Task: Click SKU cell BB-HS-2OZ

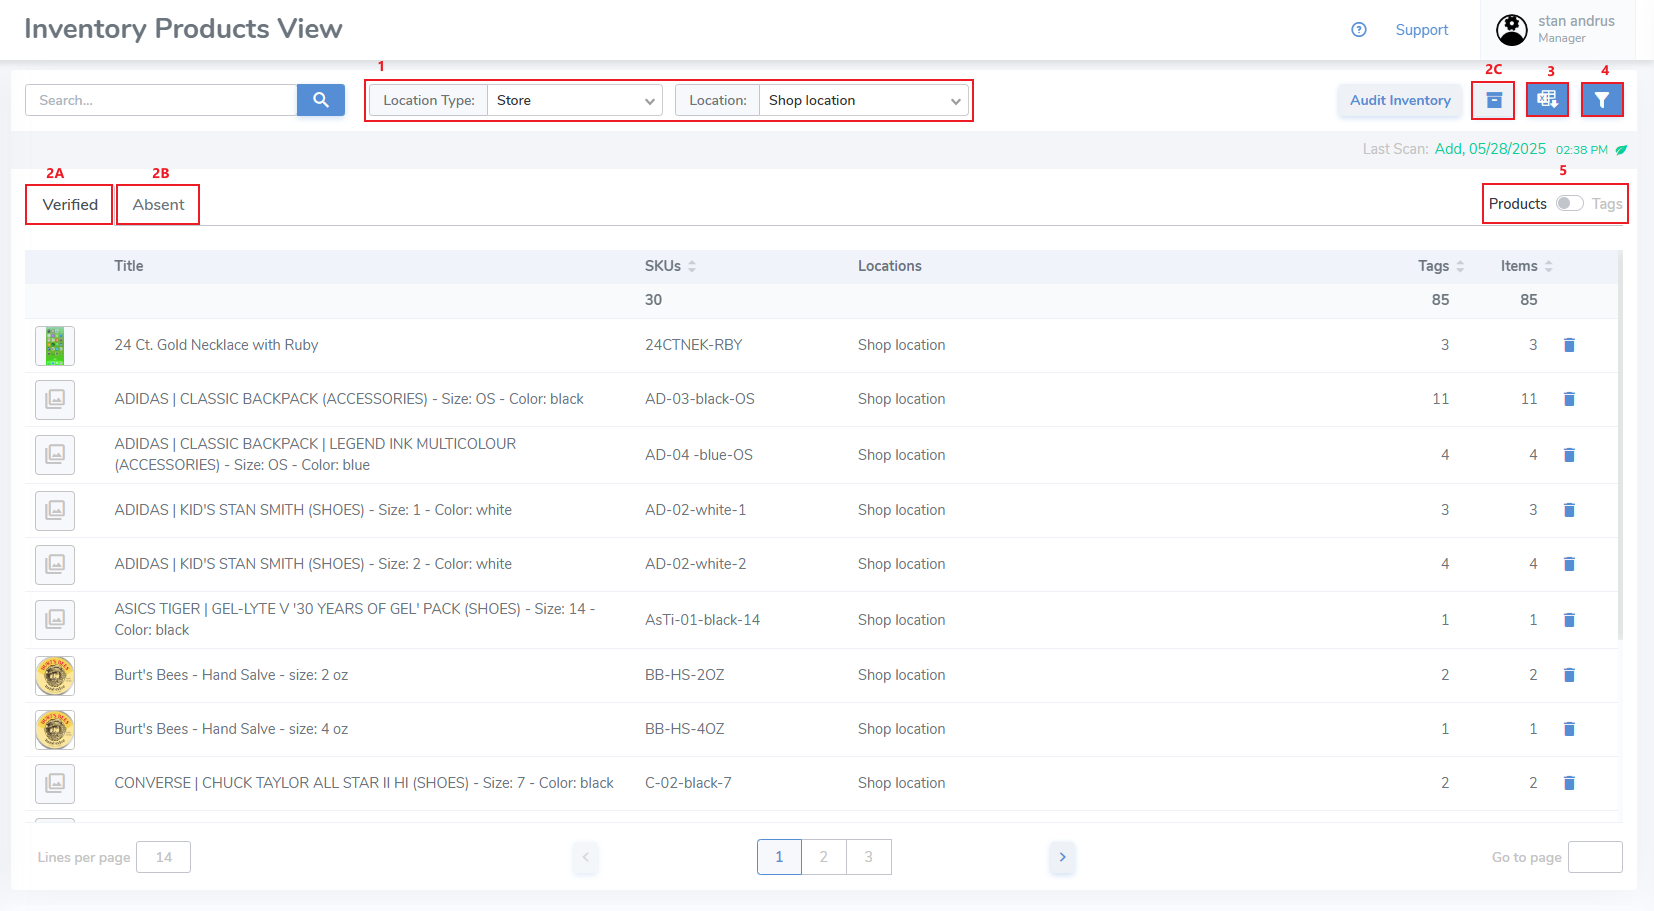Action: pos(685,675)
